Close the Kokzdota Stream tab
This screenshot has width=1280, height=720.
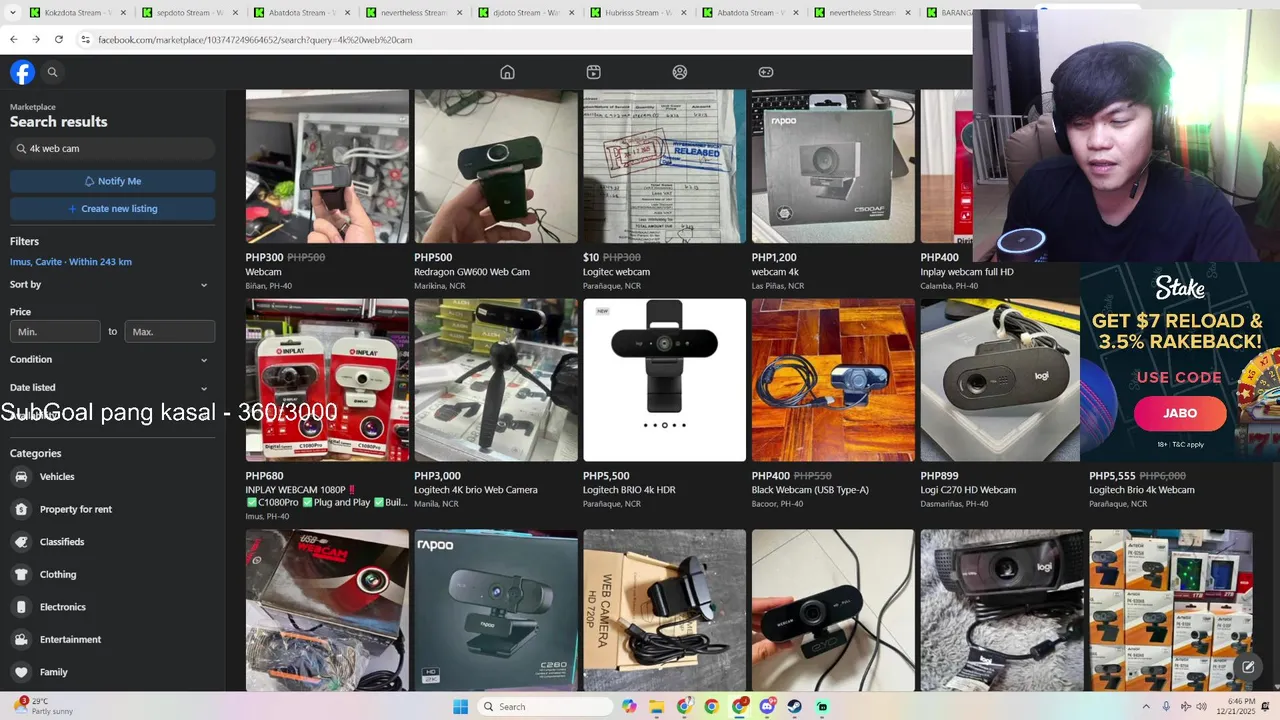click(123, 13)
